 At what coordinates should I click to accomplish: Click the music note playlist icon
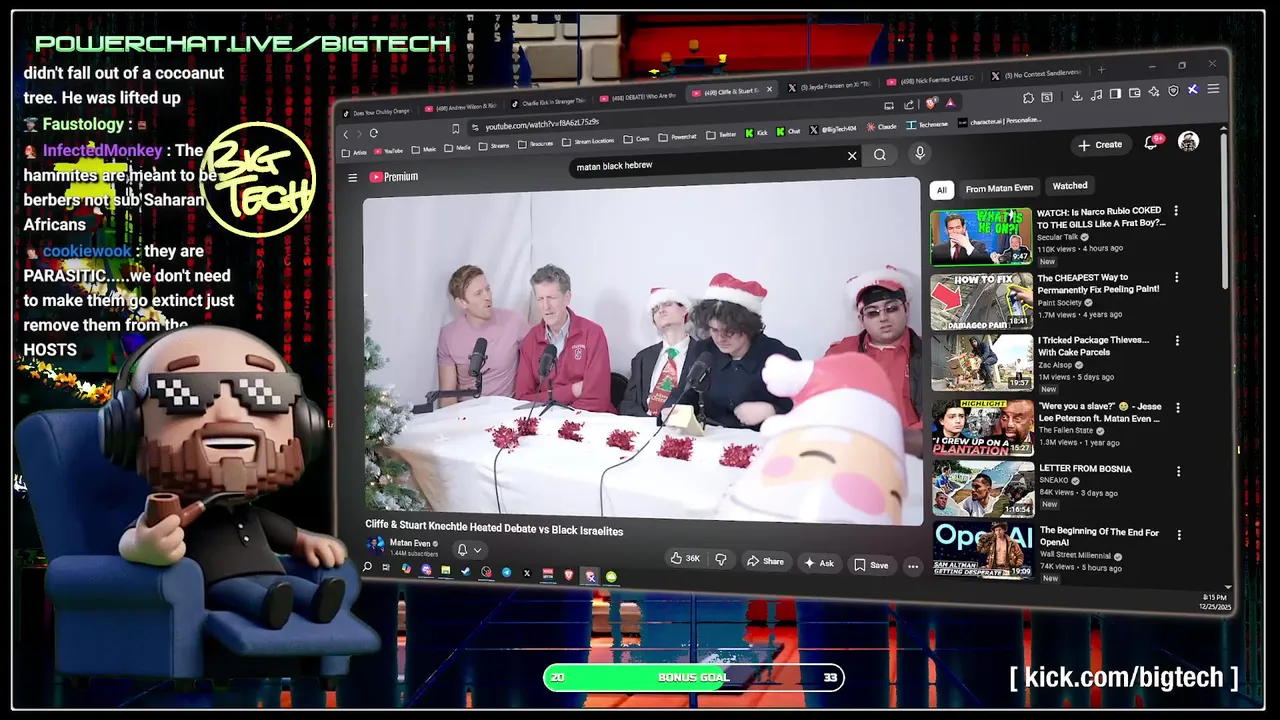[x=1096, y=94]
